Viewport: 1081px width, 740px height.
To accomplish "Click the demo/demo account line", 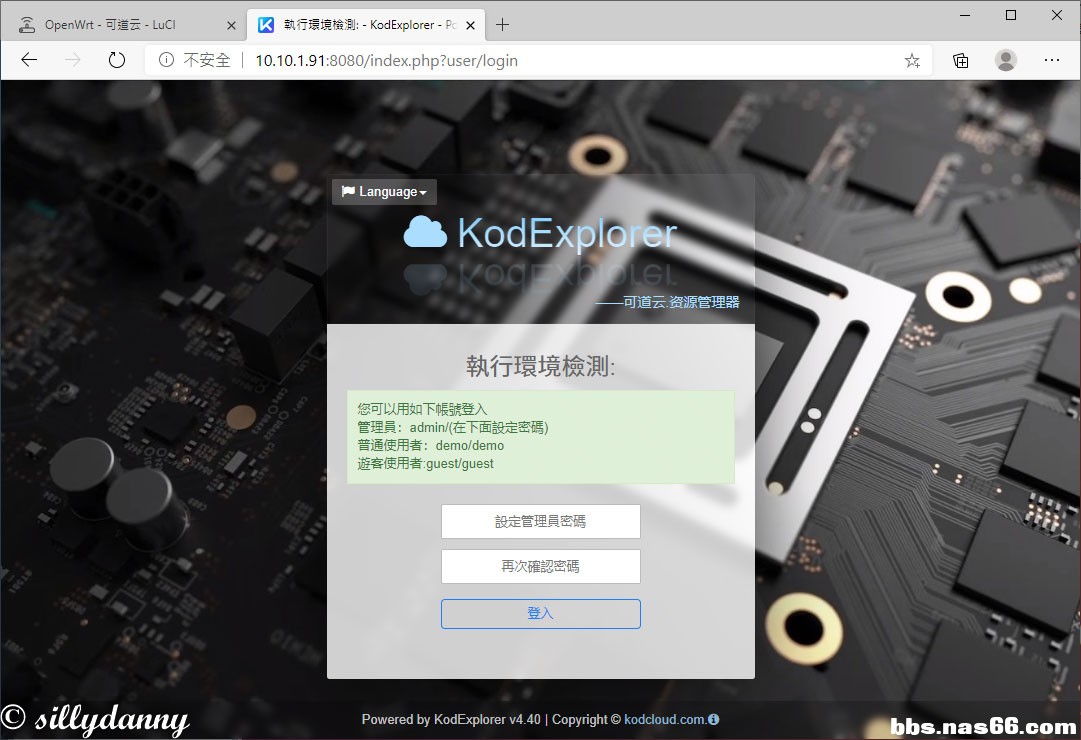I will click(x=431, y=446).
